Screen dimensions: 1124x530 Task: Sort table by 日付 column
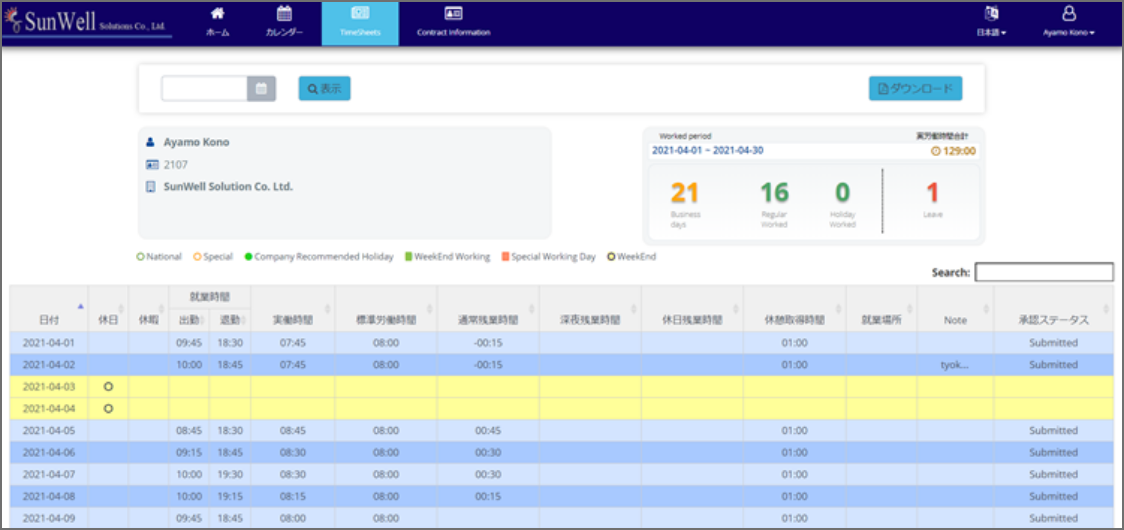point(49,308)
